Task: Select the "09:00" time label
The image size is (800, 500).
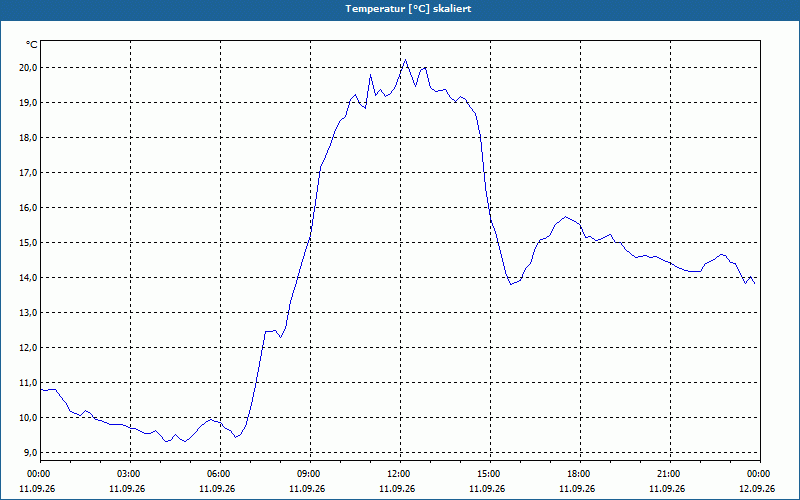Action: point(308,474)
